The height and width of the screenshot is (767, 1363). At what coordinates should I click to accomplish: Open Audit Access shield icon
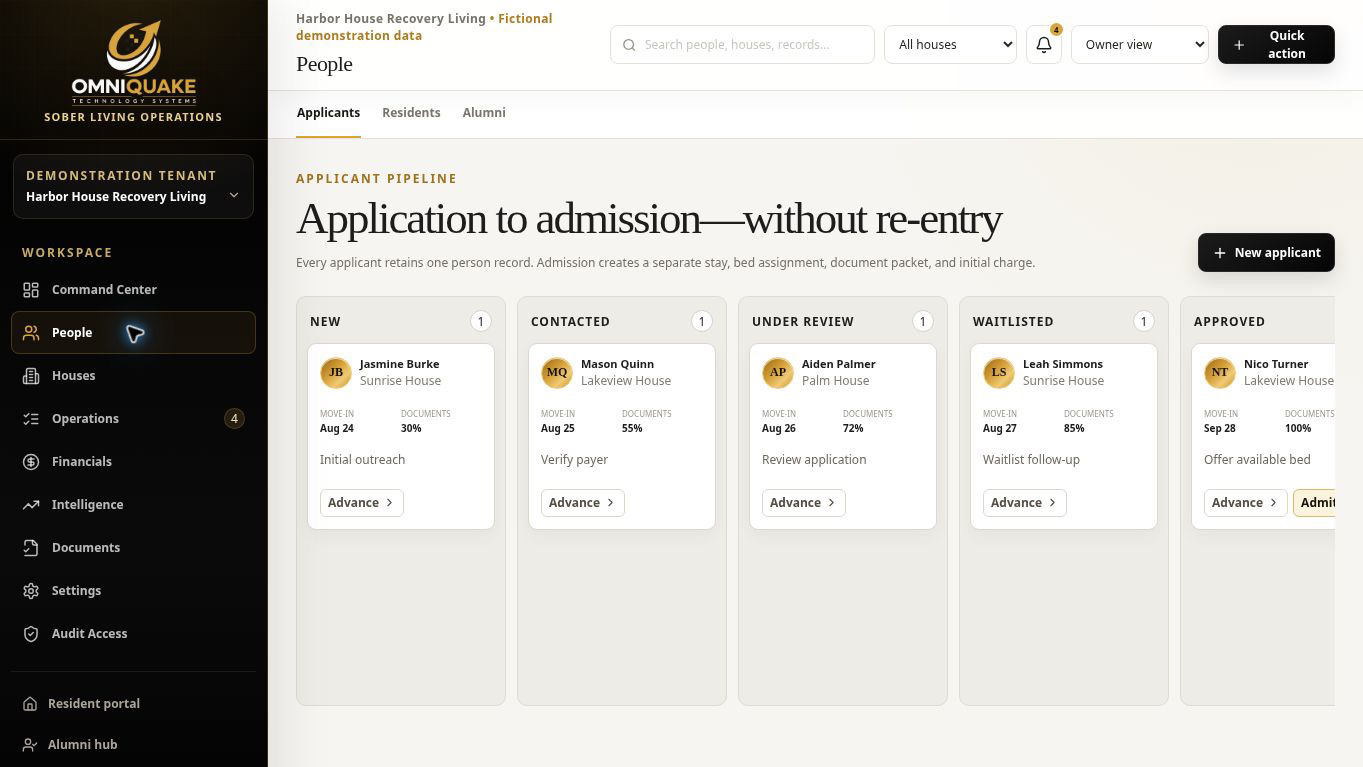[31, 633]
